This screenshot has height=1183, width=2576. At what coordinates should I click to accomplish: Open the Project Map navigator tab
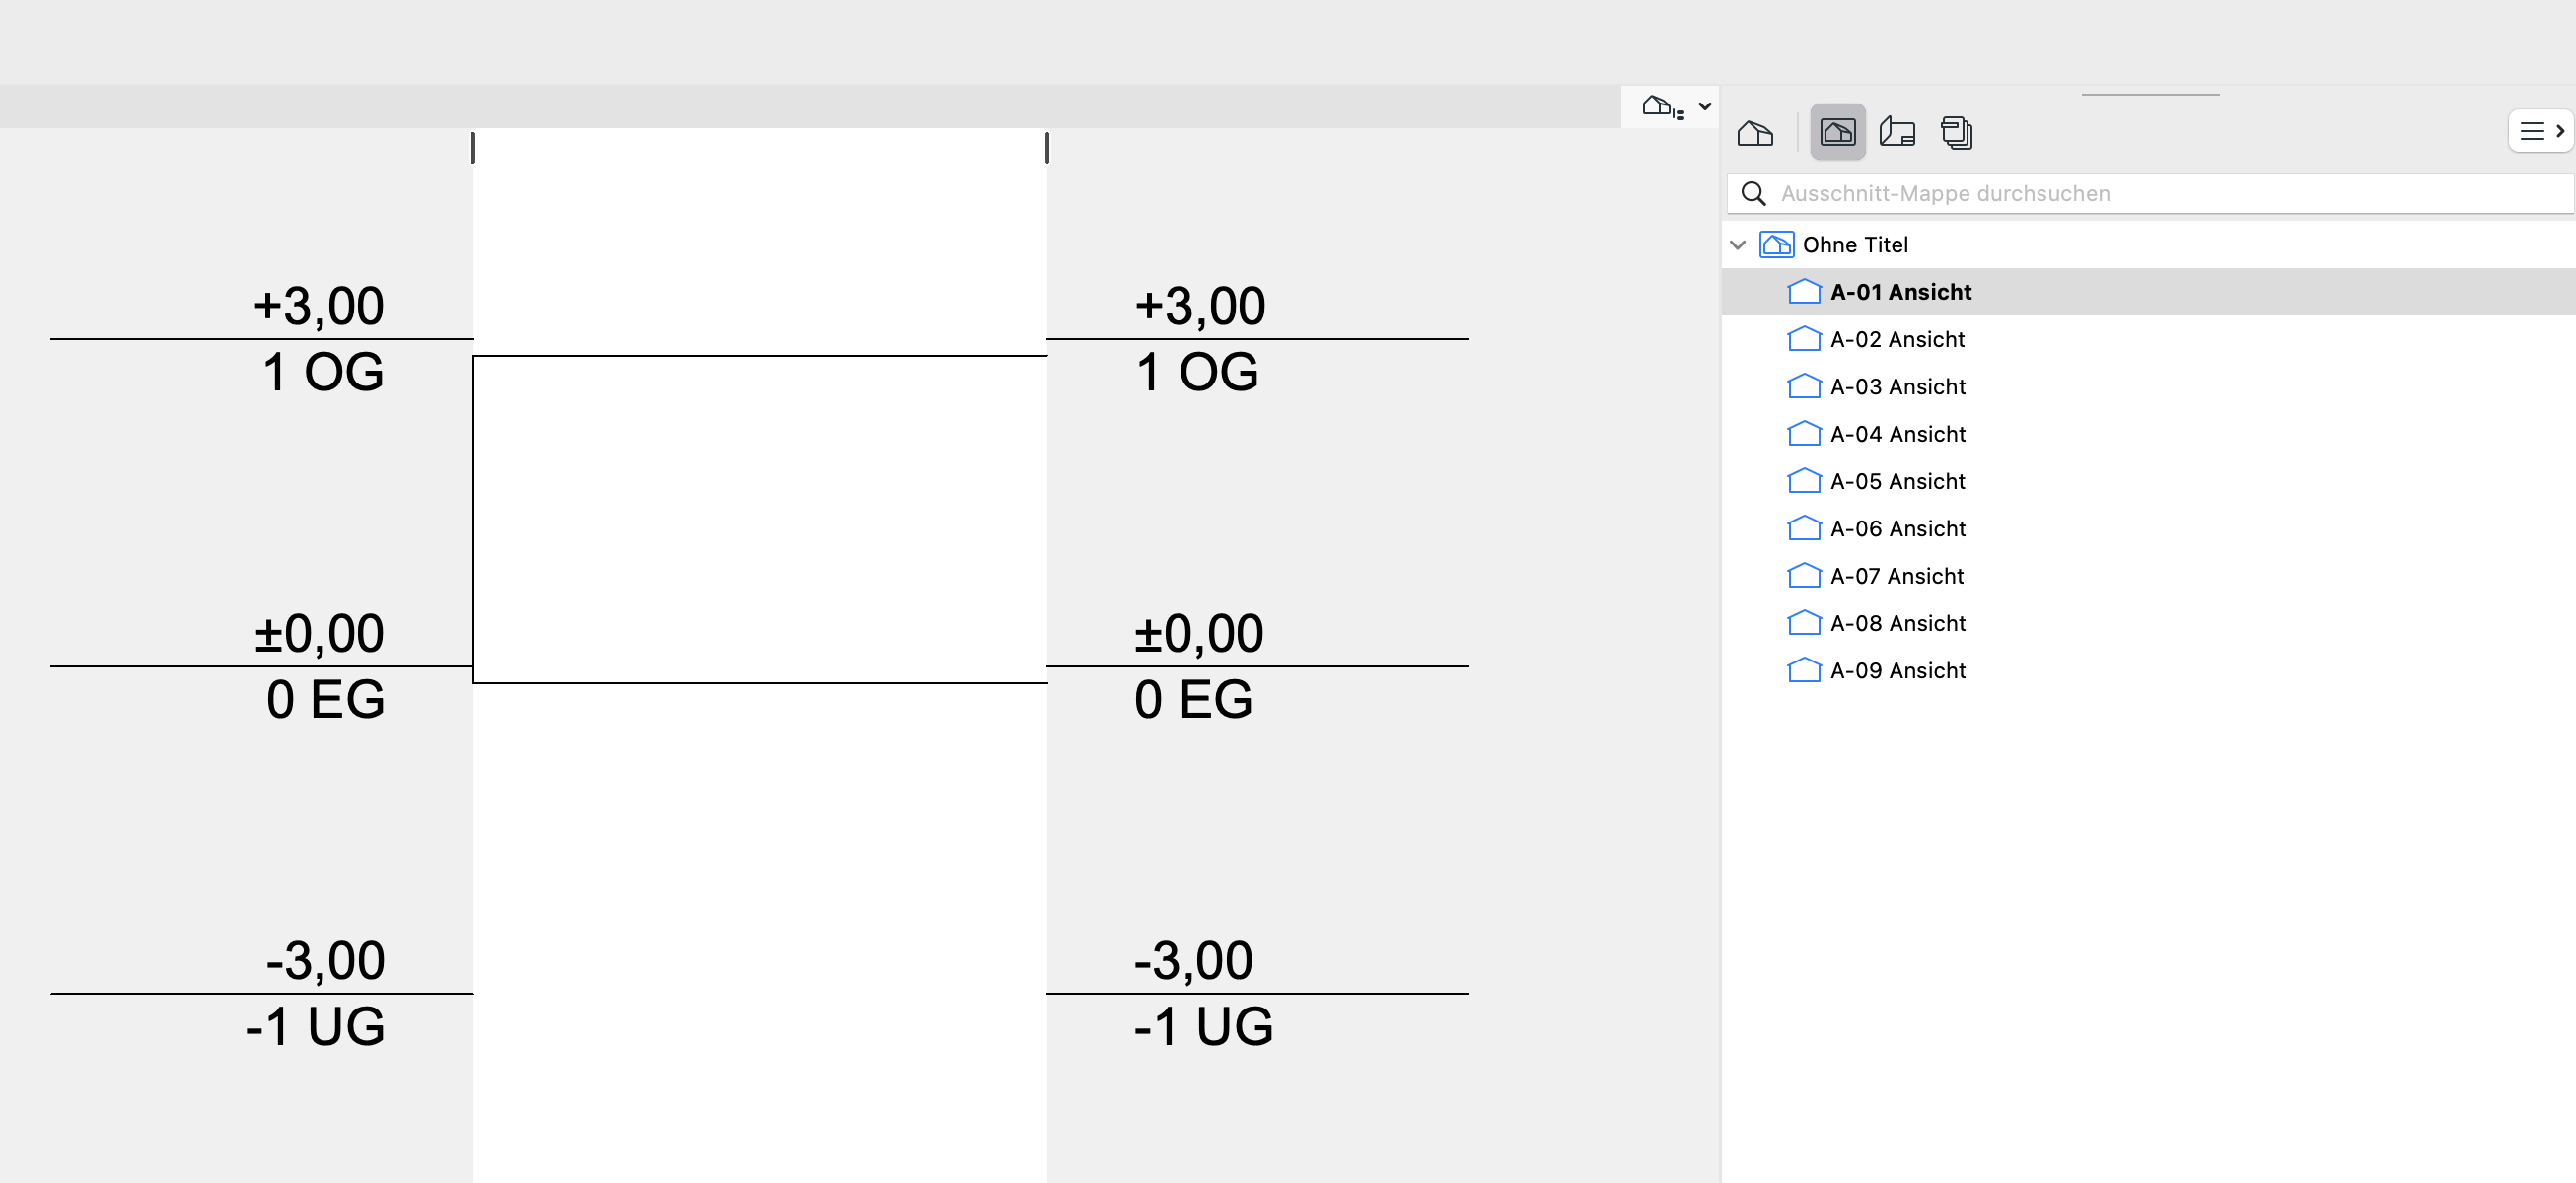click(x=1755, y=132)
